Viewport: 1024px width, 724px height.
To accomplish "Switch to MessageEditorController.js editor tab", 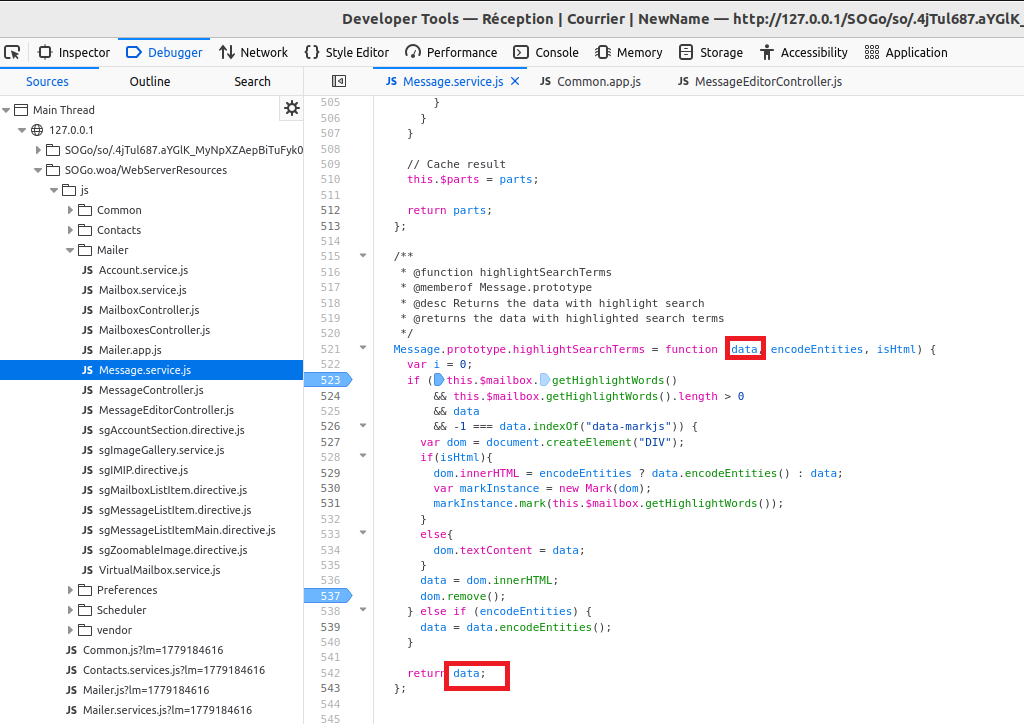I will click(760, 82).
